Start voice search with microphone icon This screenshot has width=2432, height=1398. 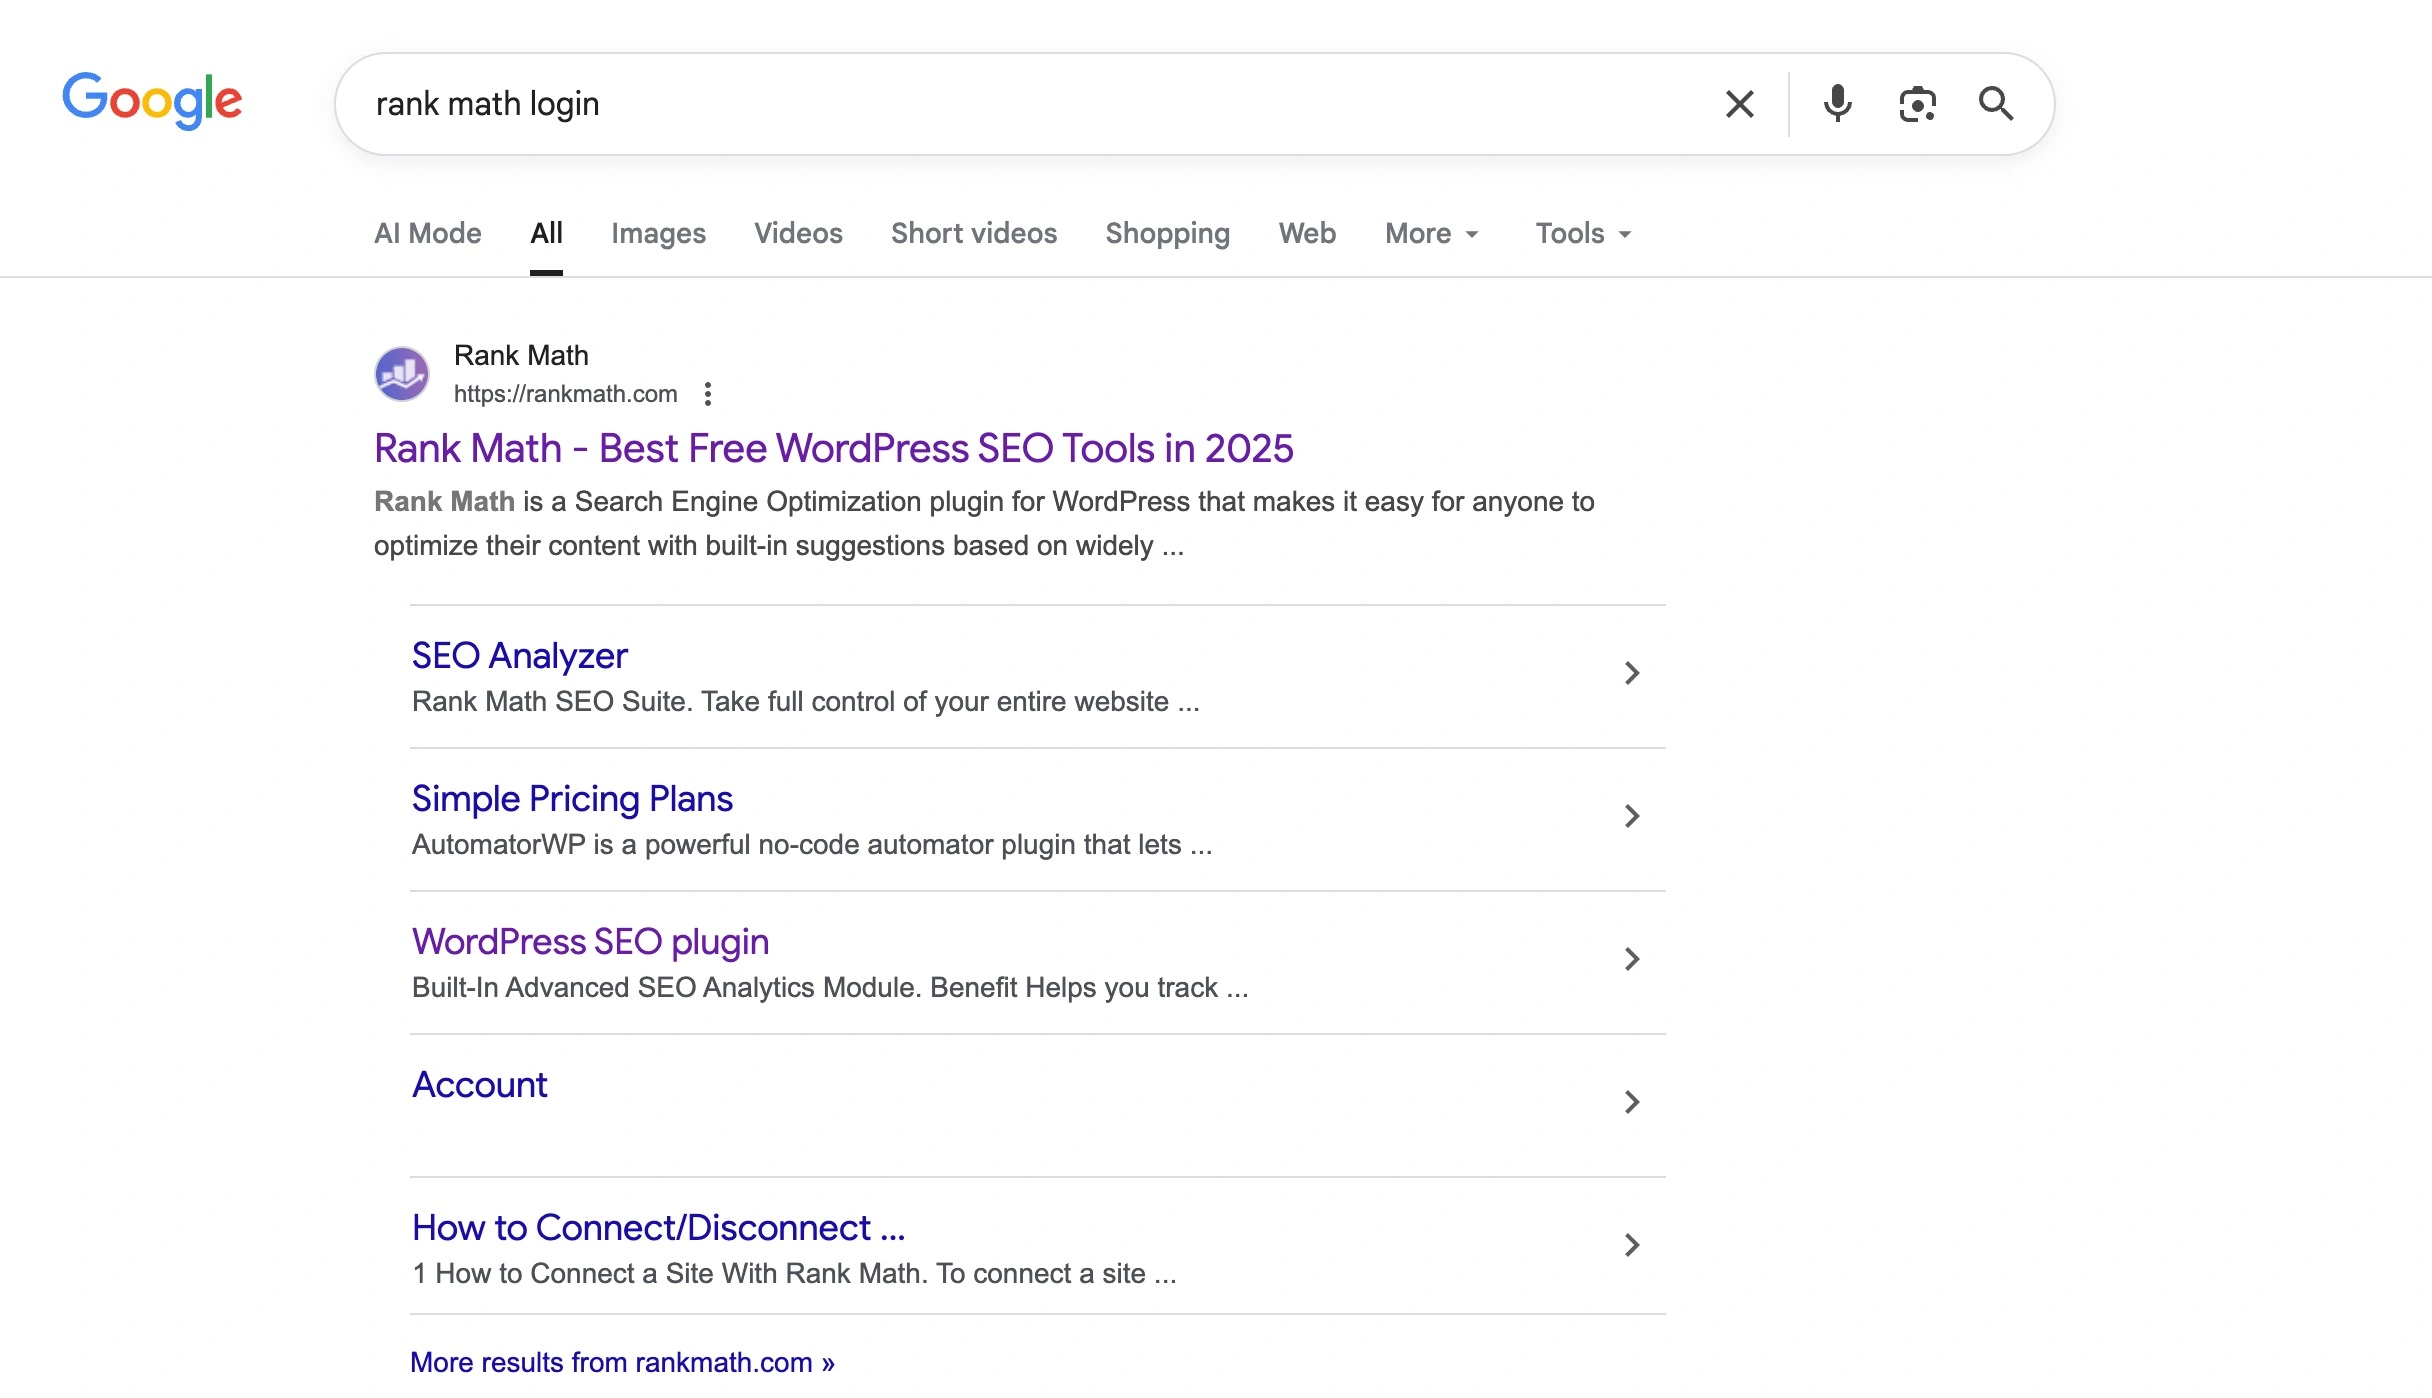(1837, 104)
